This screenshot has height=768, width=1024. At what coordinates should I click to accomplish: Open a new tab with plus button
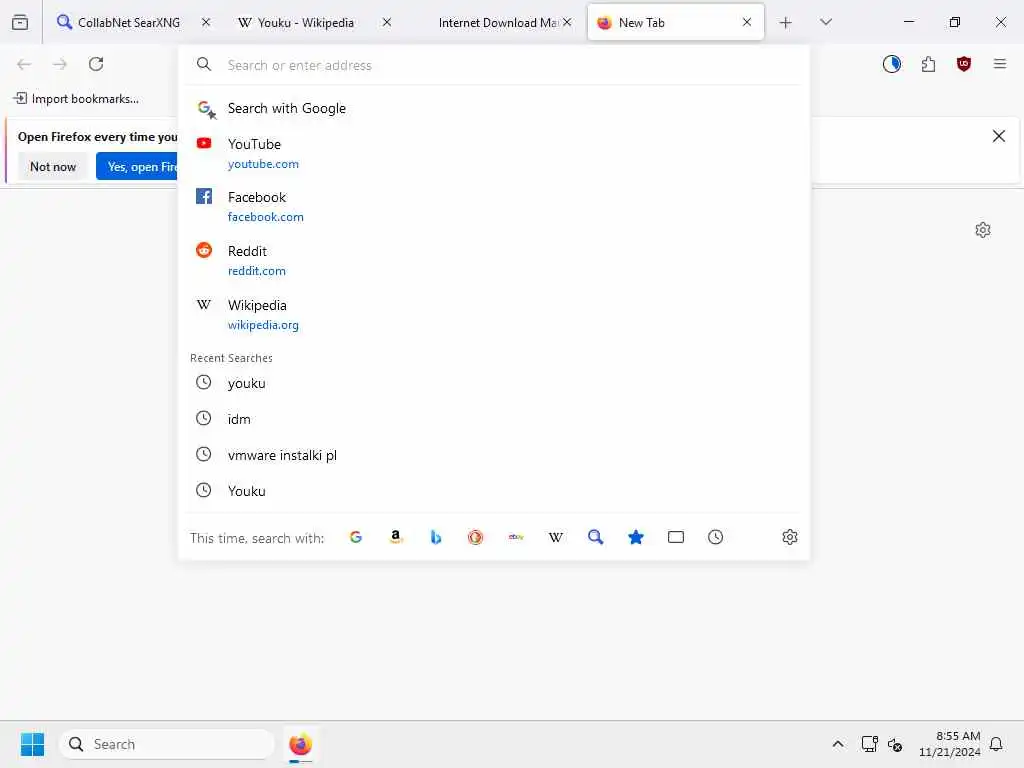[x=786, y=22]
